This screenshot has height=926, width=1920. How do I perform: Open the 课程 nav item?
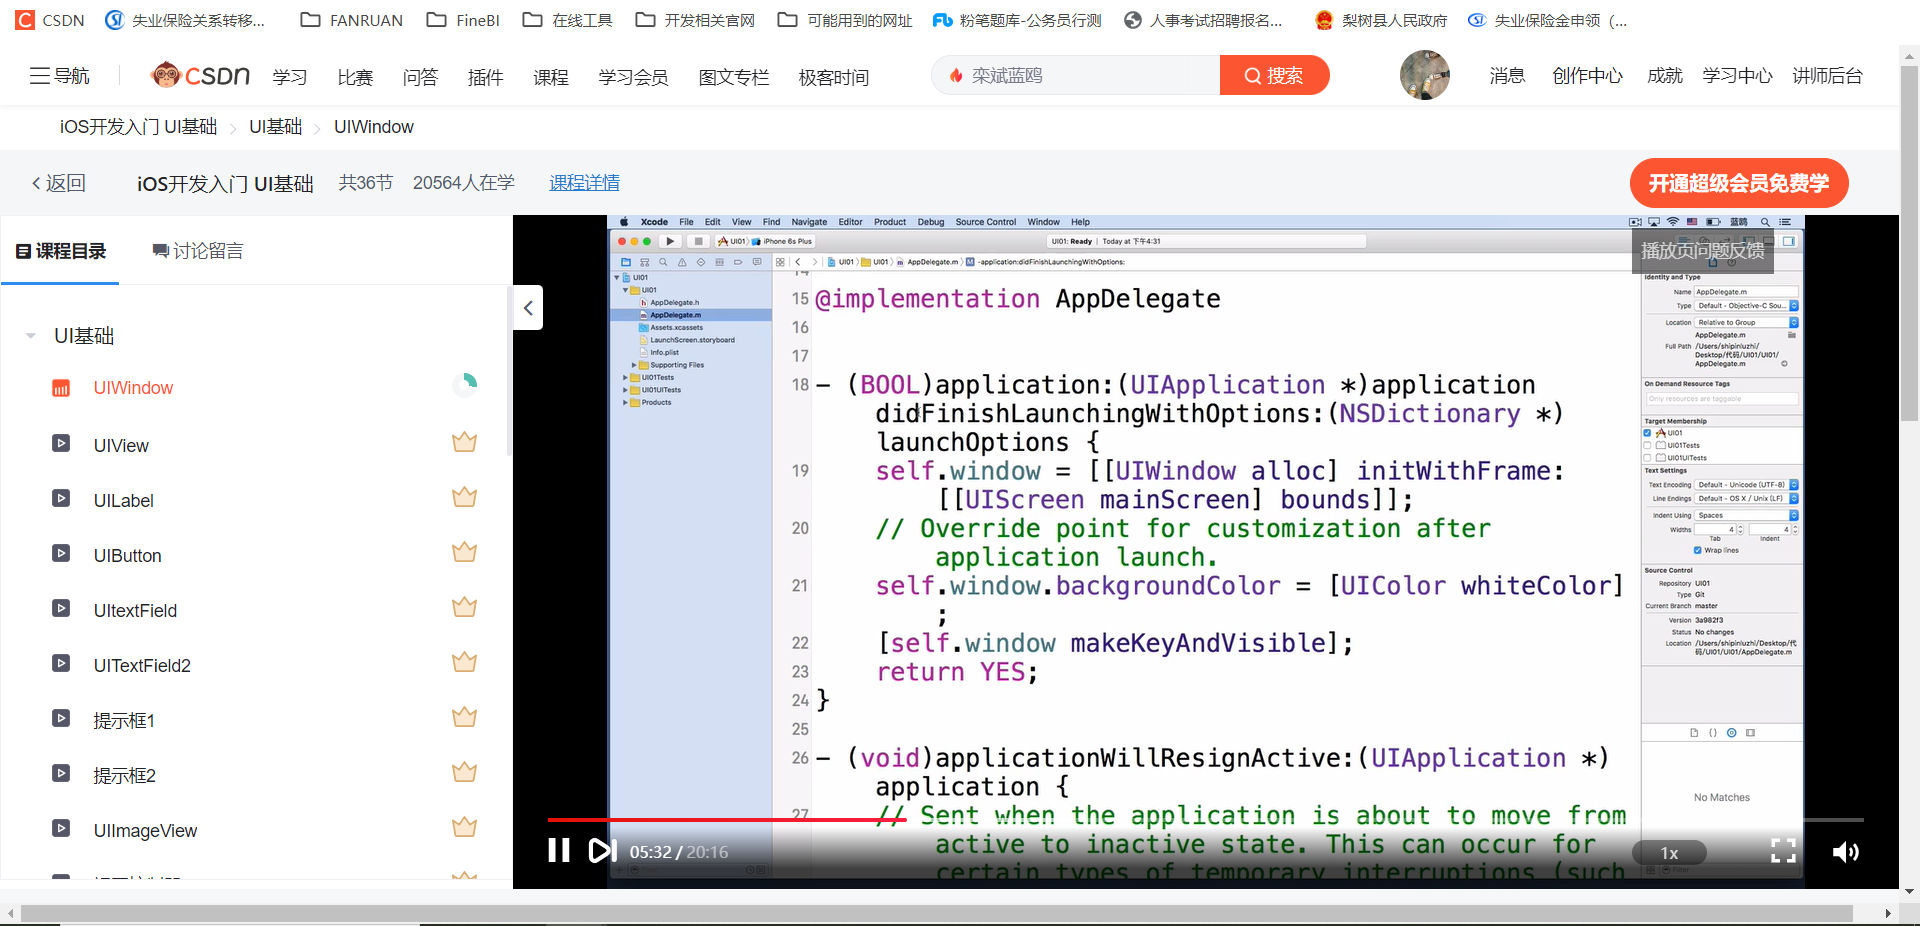551,77
